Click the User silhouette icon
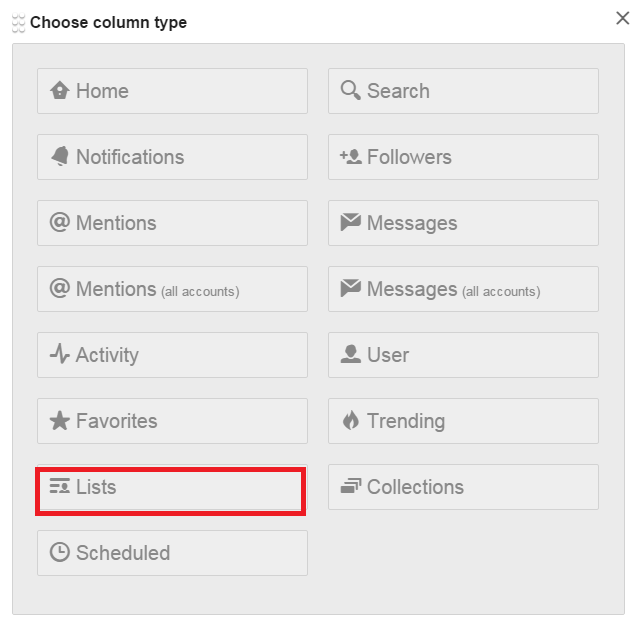Viewport: 637px width, 623px height. pyautogui.click(x=350, y=355)
